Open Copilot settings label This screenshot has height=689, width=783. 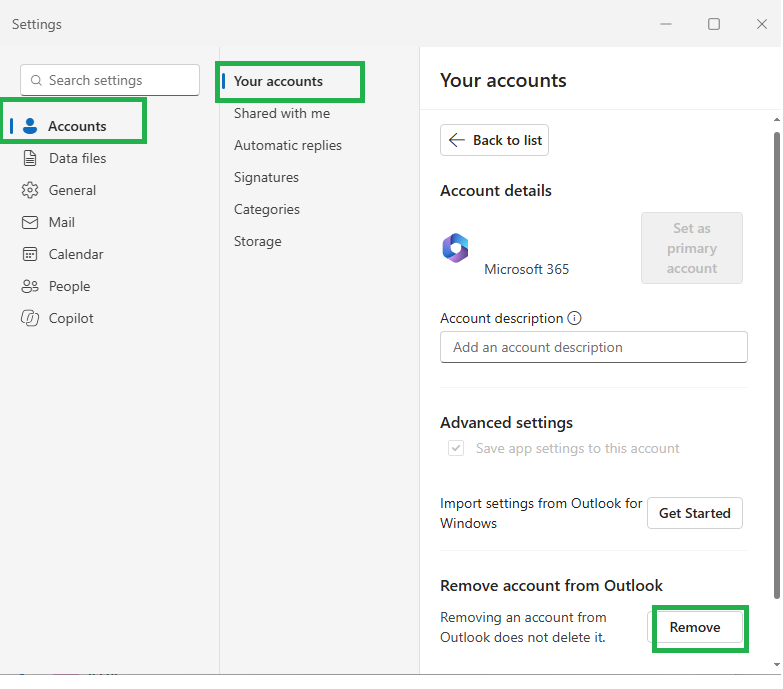[71, 318]
